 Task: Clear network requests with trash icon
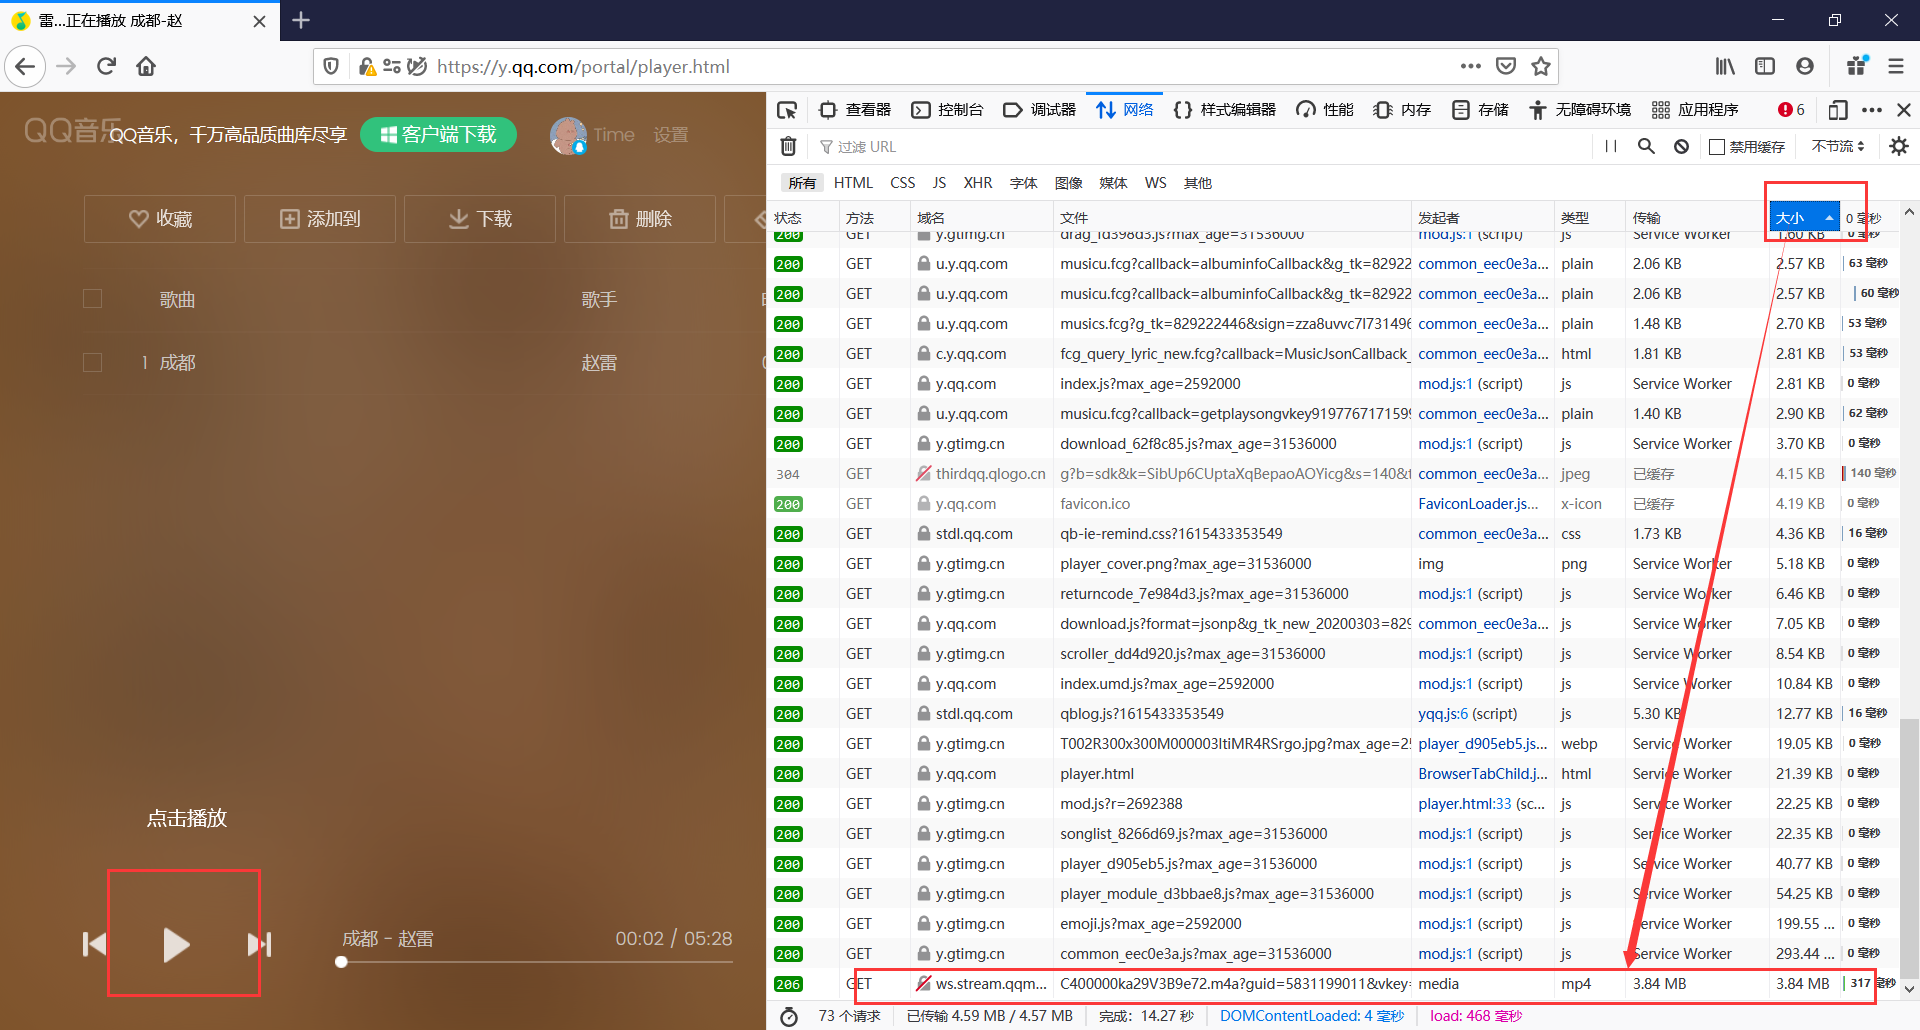[x=788, y=147]
